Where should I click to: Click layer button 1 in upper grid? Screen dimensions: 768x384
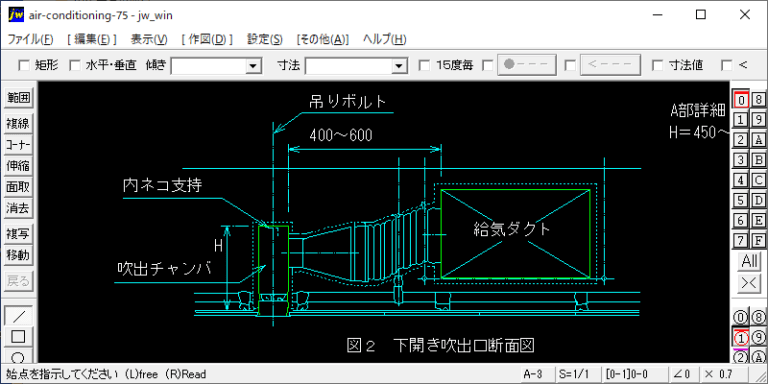click(x=741, y=120)
